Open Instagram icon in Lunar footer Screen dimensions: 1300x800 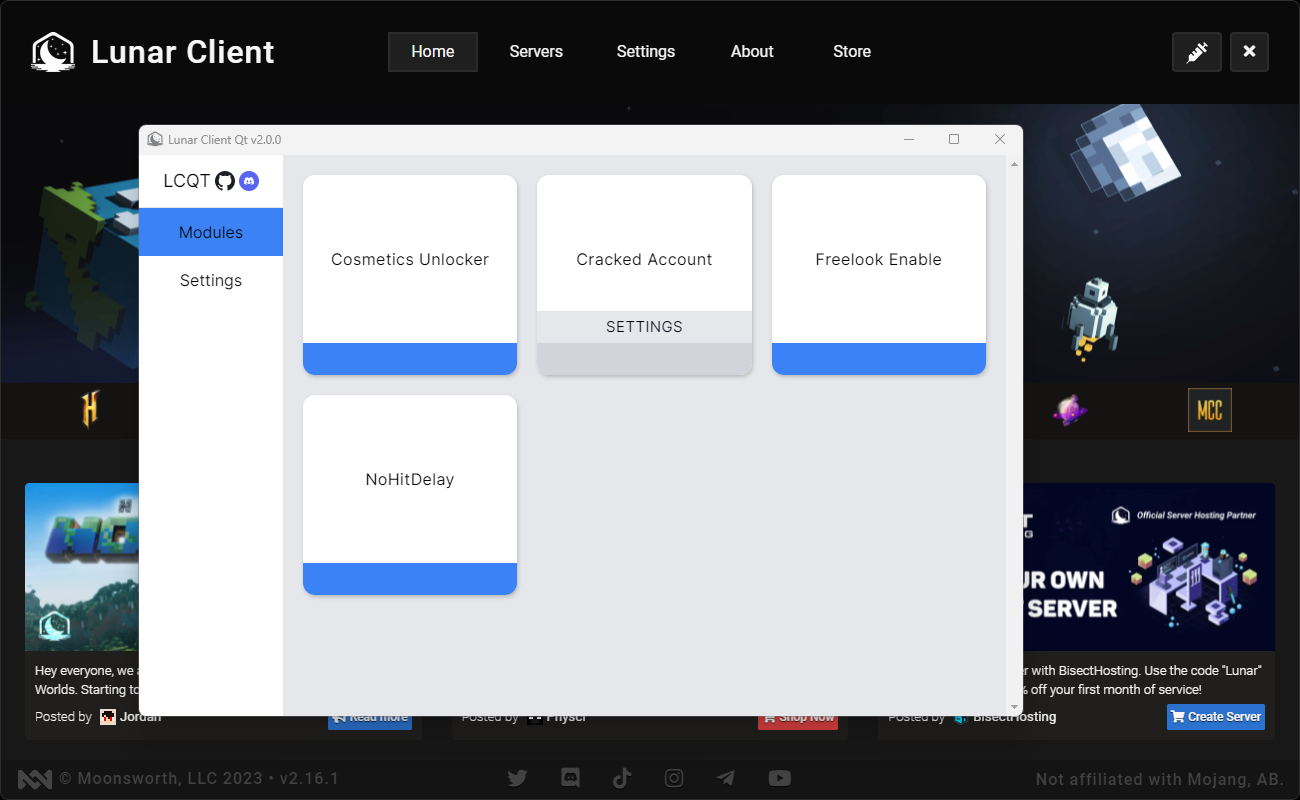675,778
